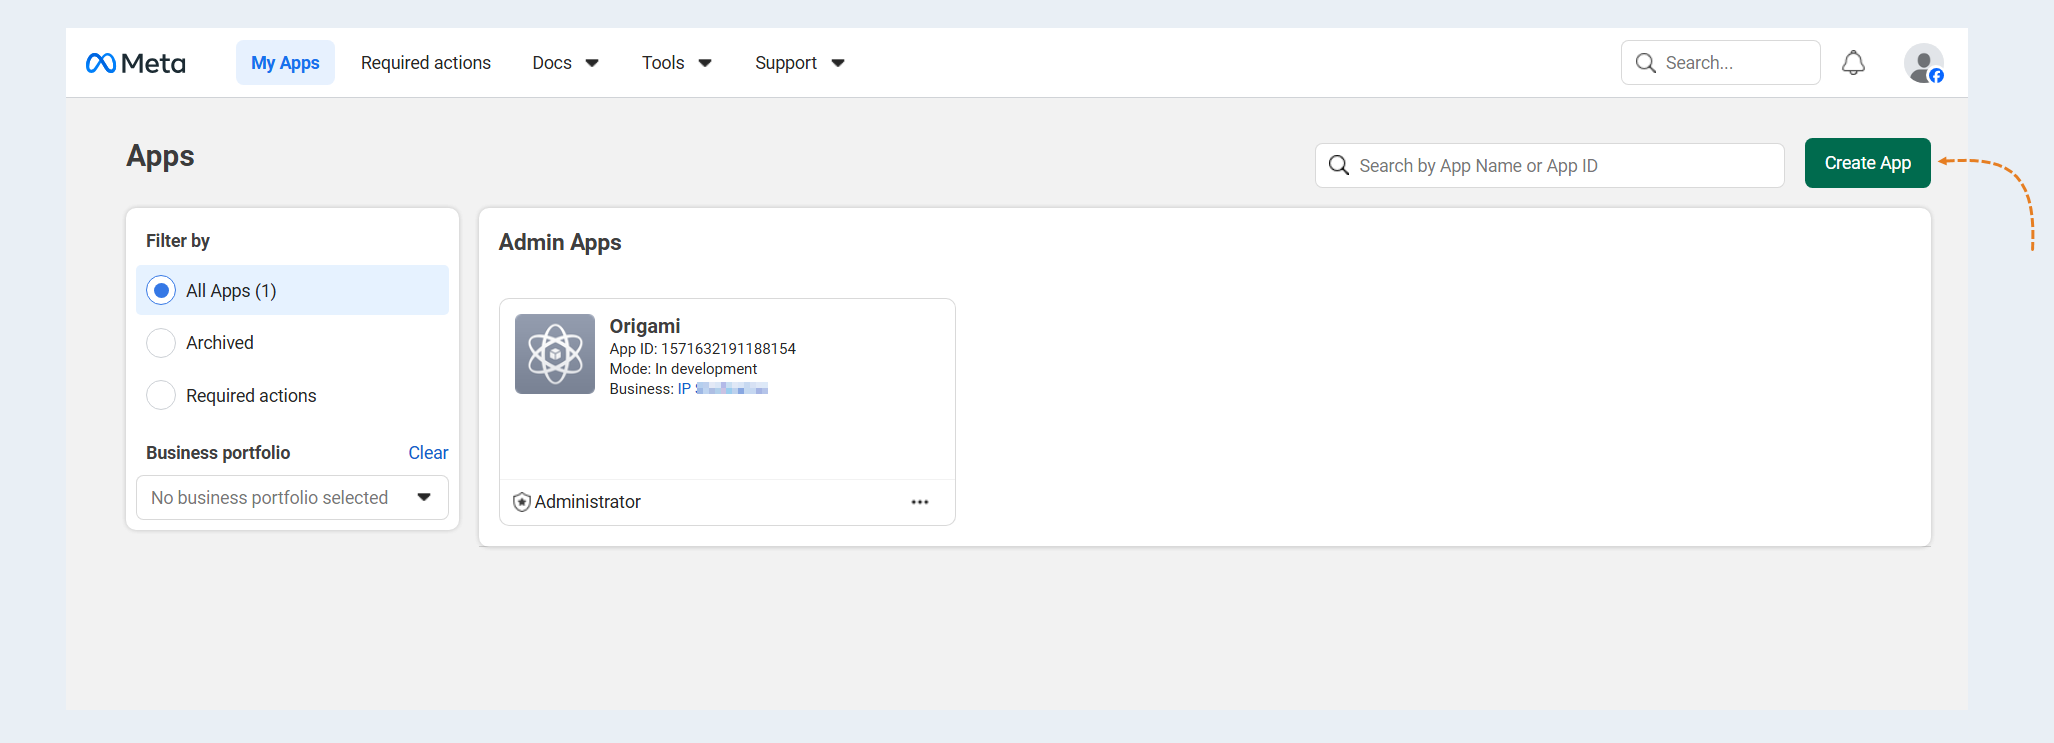Viewport: 2054px width, 743px height.
Task: Open the business portfolio dropdown
Action: 292,498
